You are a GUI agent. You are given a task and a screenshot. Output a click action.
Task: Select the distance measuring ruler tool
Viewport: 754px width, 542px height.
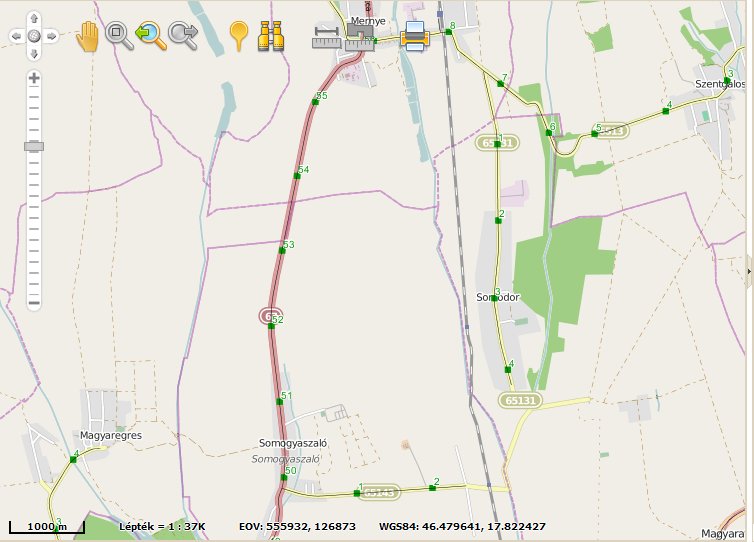coord(326,37)
